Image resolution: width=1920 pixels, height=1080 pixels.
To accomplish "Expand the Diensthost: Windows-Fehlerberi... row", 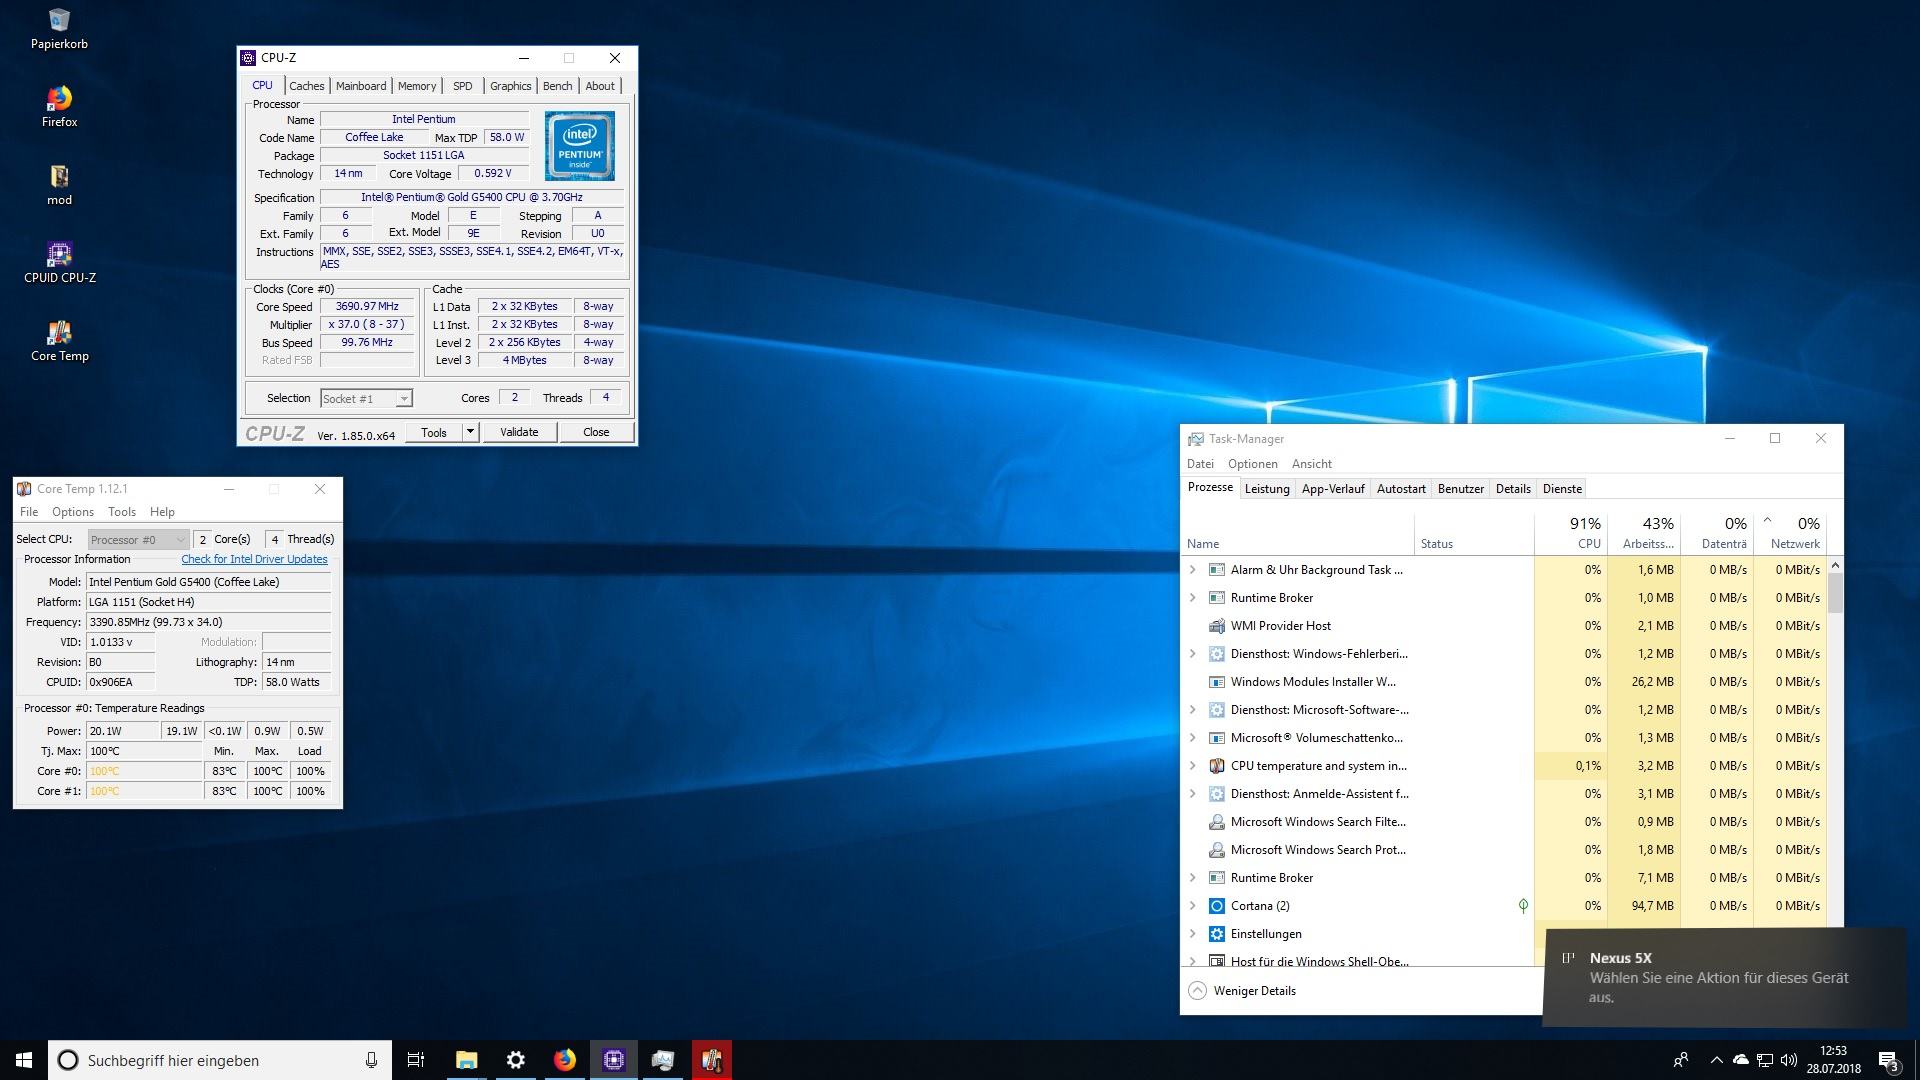I will click(x=1192, y=654).
